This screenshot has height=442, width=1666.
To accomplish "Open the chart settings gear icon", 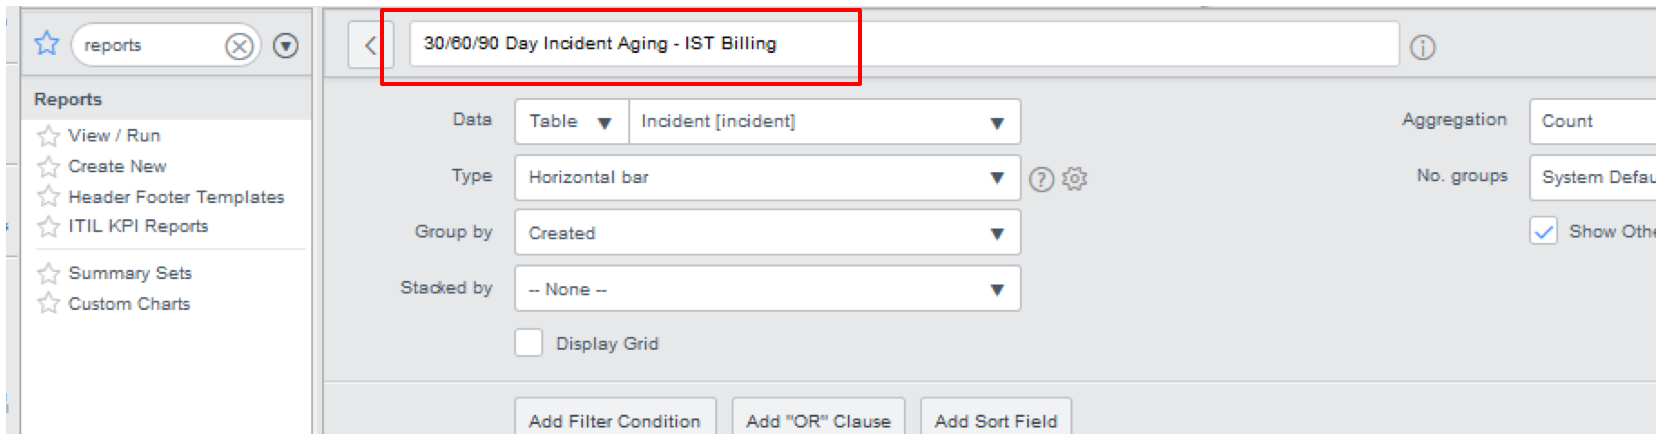I will click(x=1075, y=179).
